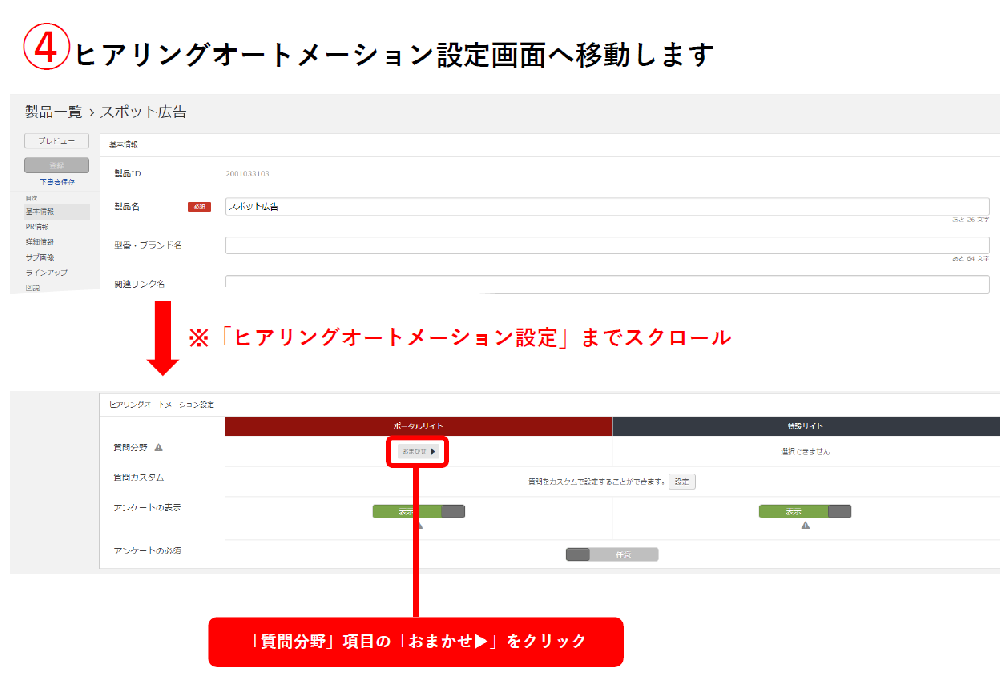Toggle the アンケートの必須 switch
This screenshot has width=1000, height=679.
point(612,554)
